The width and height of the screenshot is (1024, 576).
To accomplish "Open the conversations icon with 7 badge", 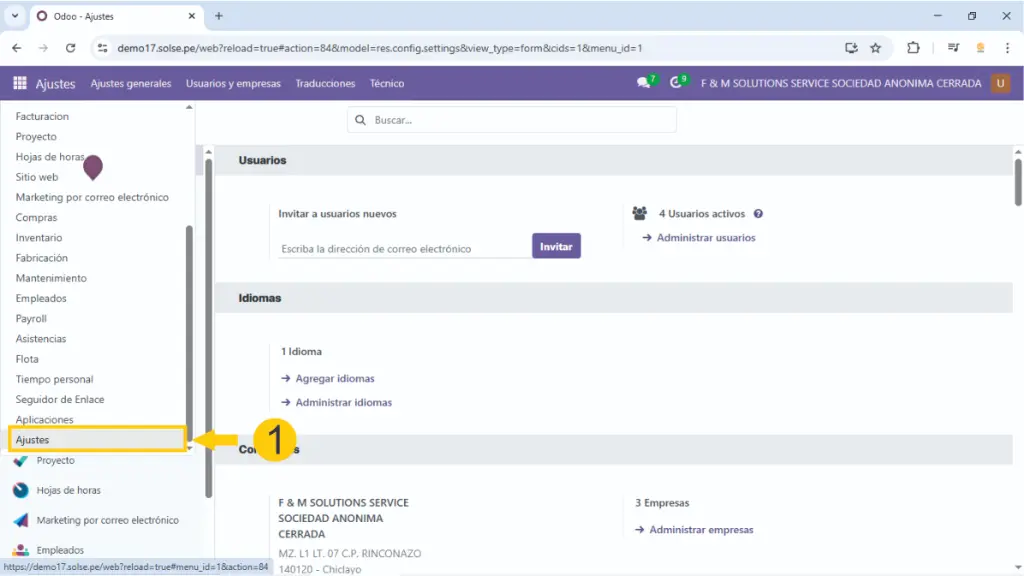I will (x=644, y=84).
